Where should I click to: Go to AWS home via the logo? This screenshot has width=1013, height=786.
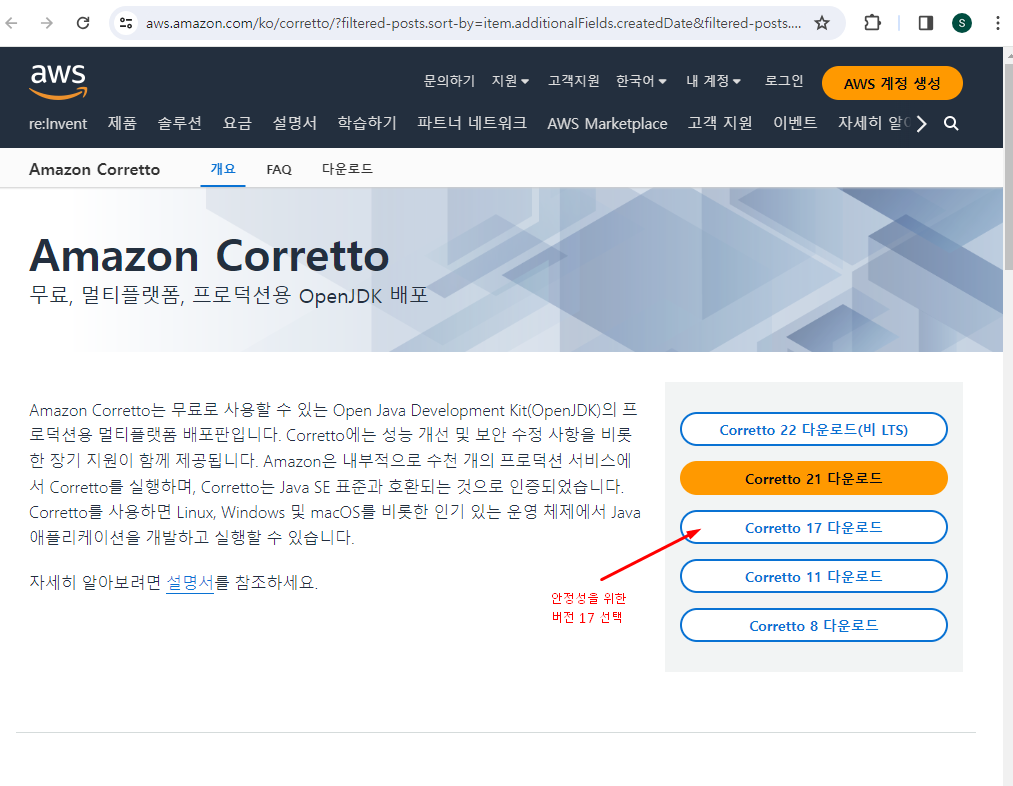click(x=58, y=82)
